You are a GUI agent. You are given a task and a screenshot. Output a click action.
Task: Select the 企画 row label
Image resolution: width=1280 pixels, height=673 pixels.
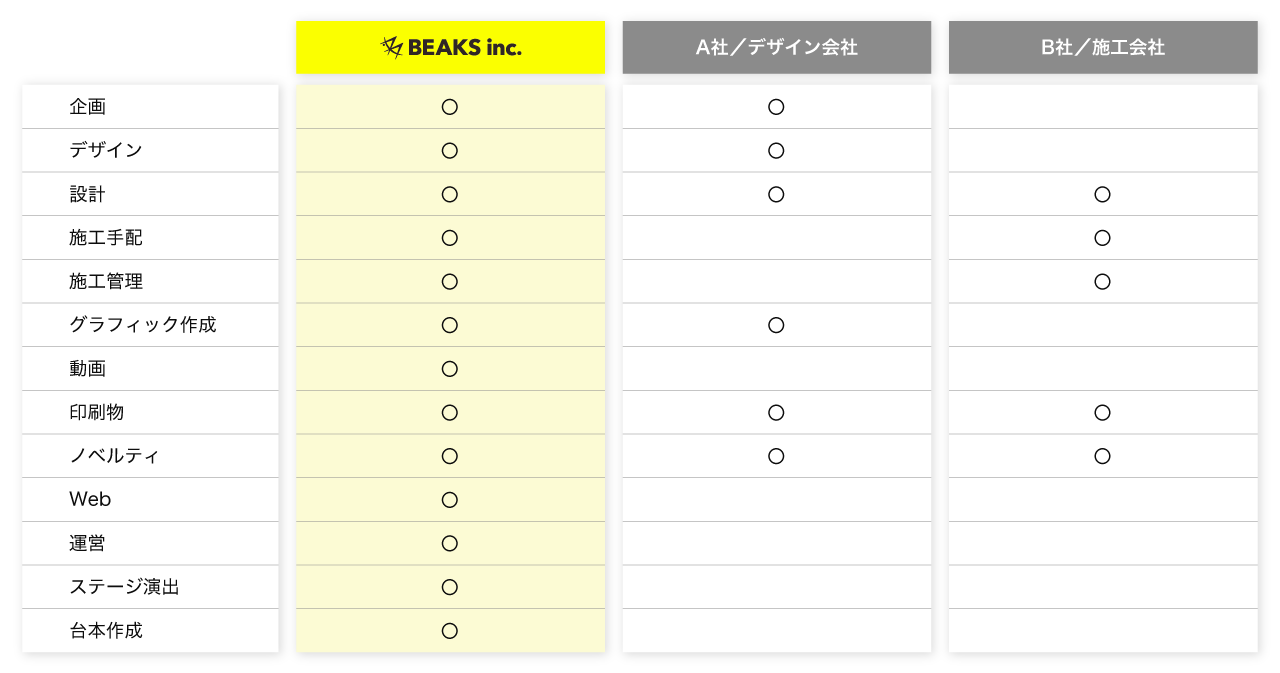click(88, 107)
